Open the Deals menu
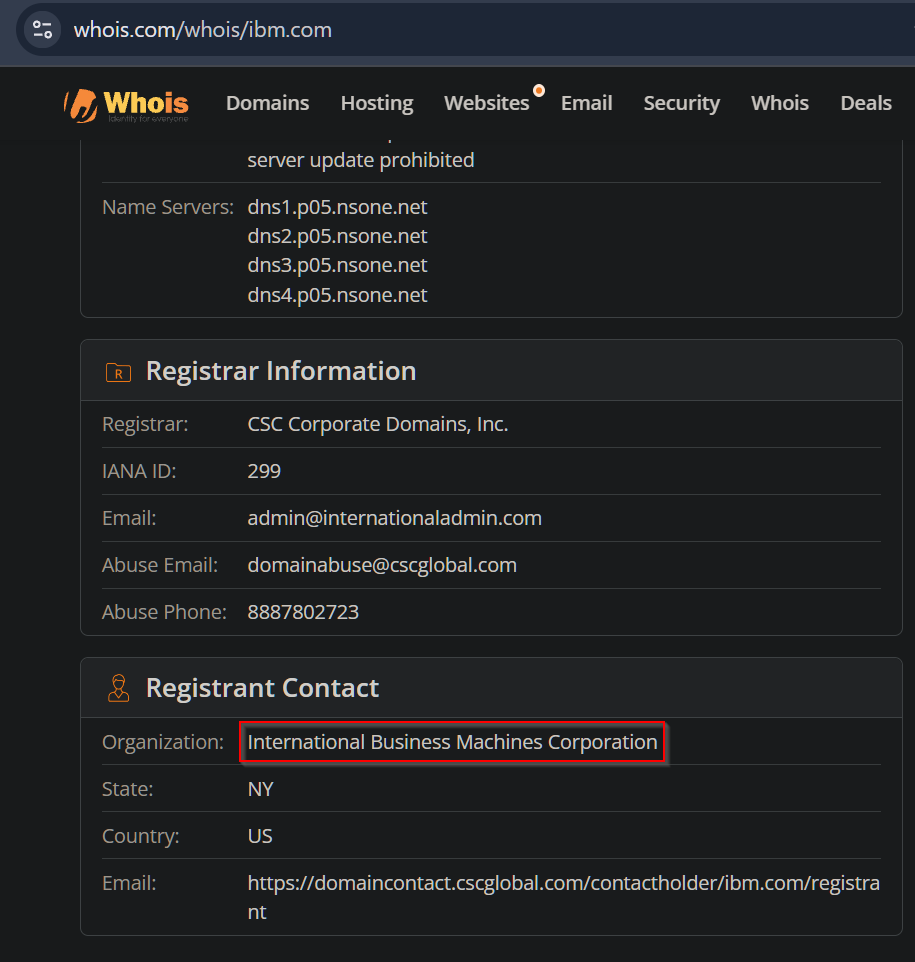Screen dimensions: 915x962 click(866, 103)
